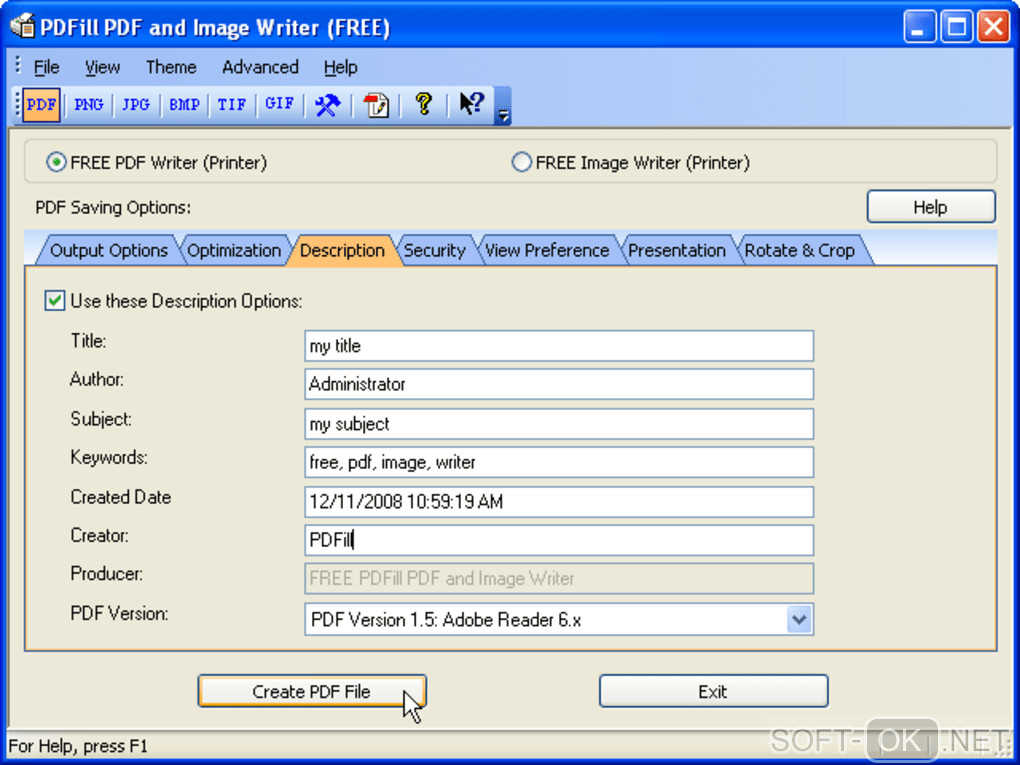Image resolution: width=1020 pixels, height=765 pixels.
Task: Click the disabled Producer field
Action: point(559,578)
